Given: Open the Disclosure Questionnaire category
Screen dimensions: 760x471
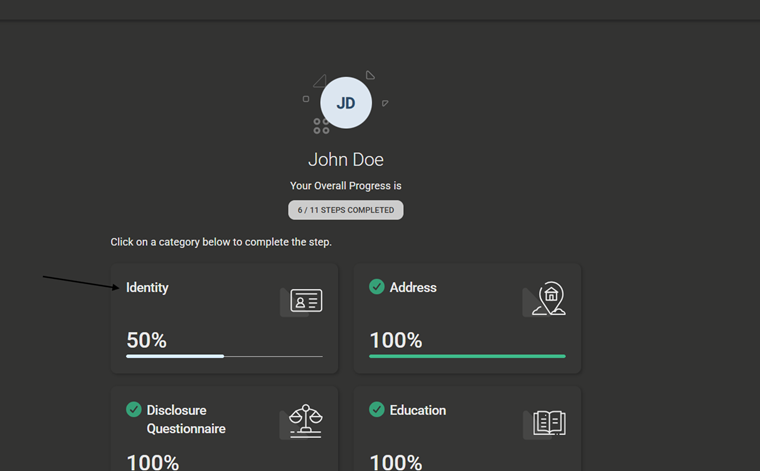Looking at the screenshot, I should (224, 428).
